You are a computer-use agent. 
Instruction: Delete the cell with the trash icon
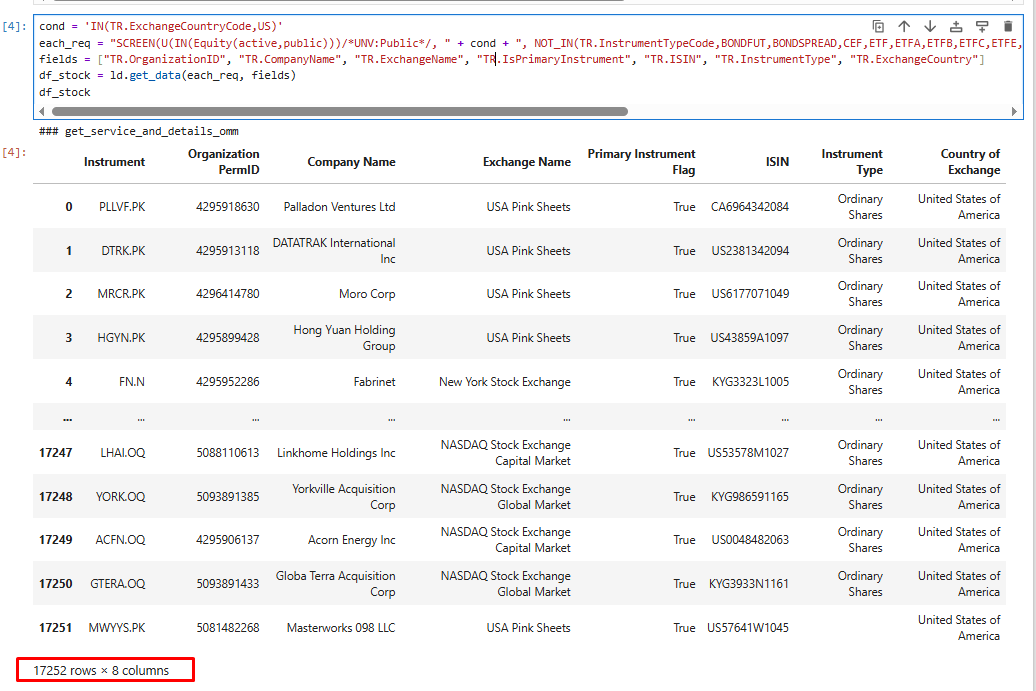[x=1008, y=26]
